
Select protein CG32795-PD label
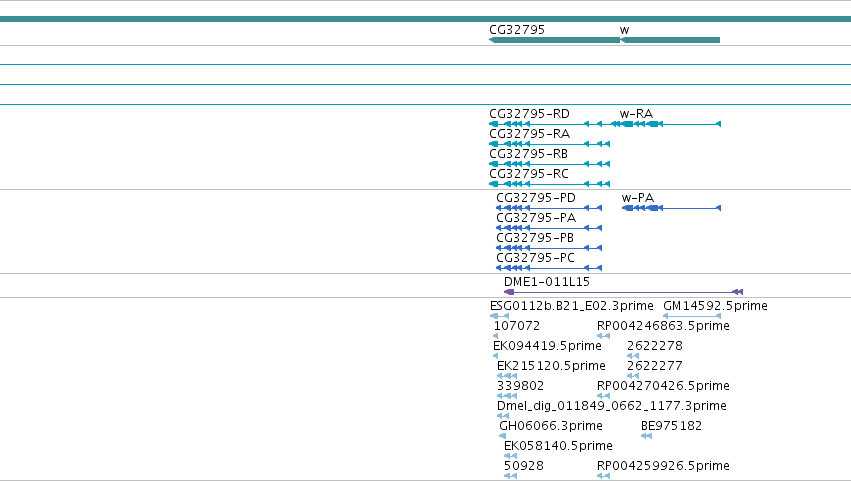pyautogui.click(x=536, y=198)
